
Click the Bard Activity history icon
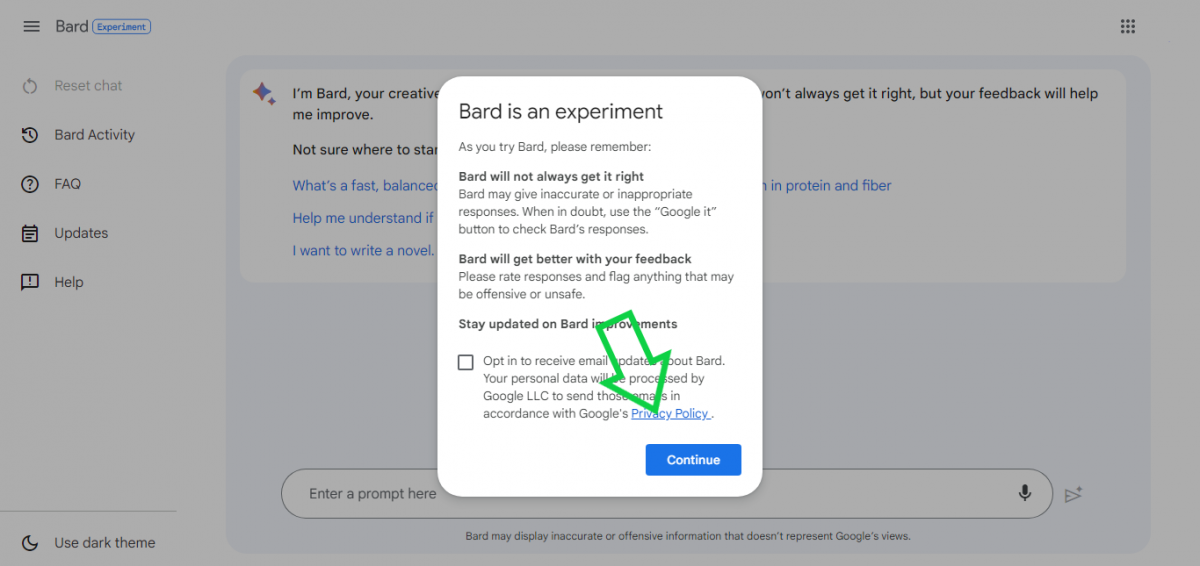[x=30, y=135]
